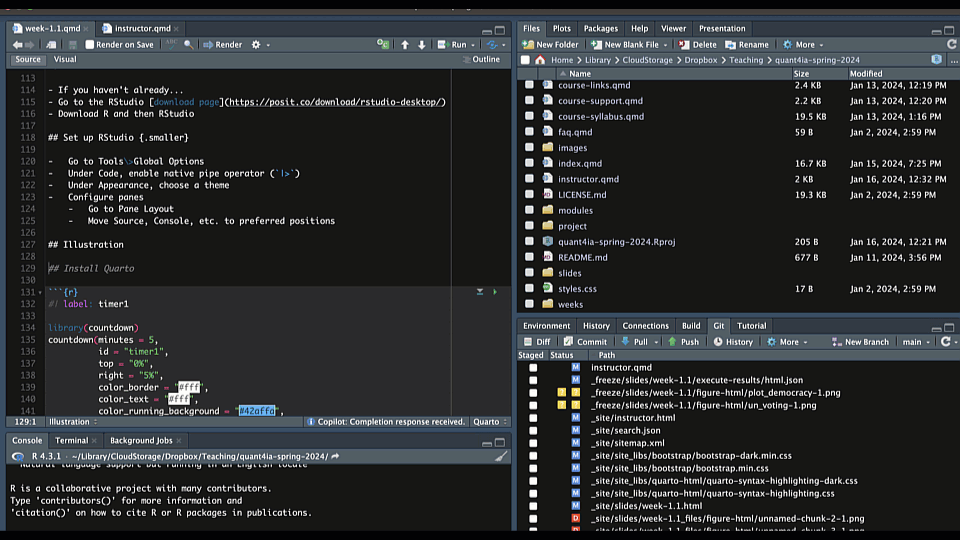The width and height of the screenshot is (960, 540).
Task: Browse to a folder with the ellipsis button
Action: click(x=954, y=60)
